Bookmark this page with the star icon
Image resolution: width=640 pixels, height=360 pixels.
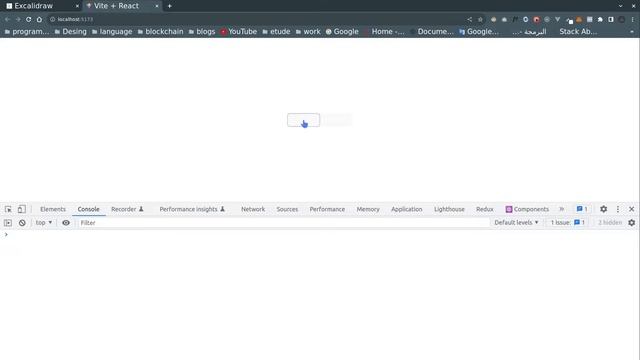click(x=480, y=19)
